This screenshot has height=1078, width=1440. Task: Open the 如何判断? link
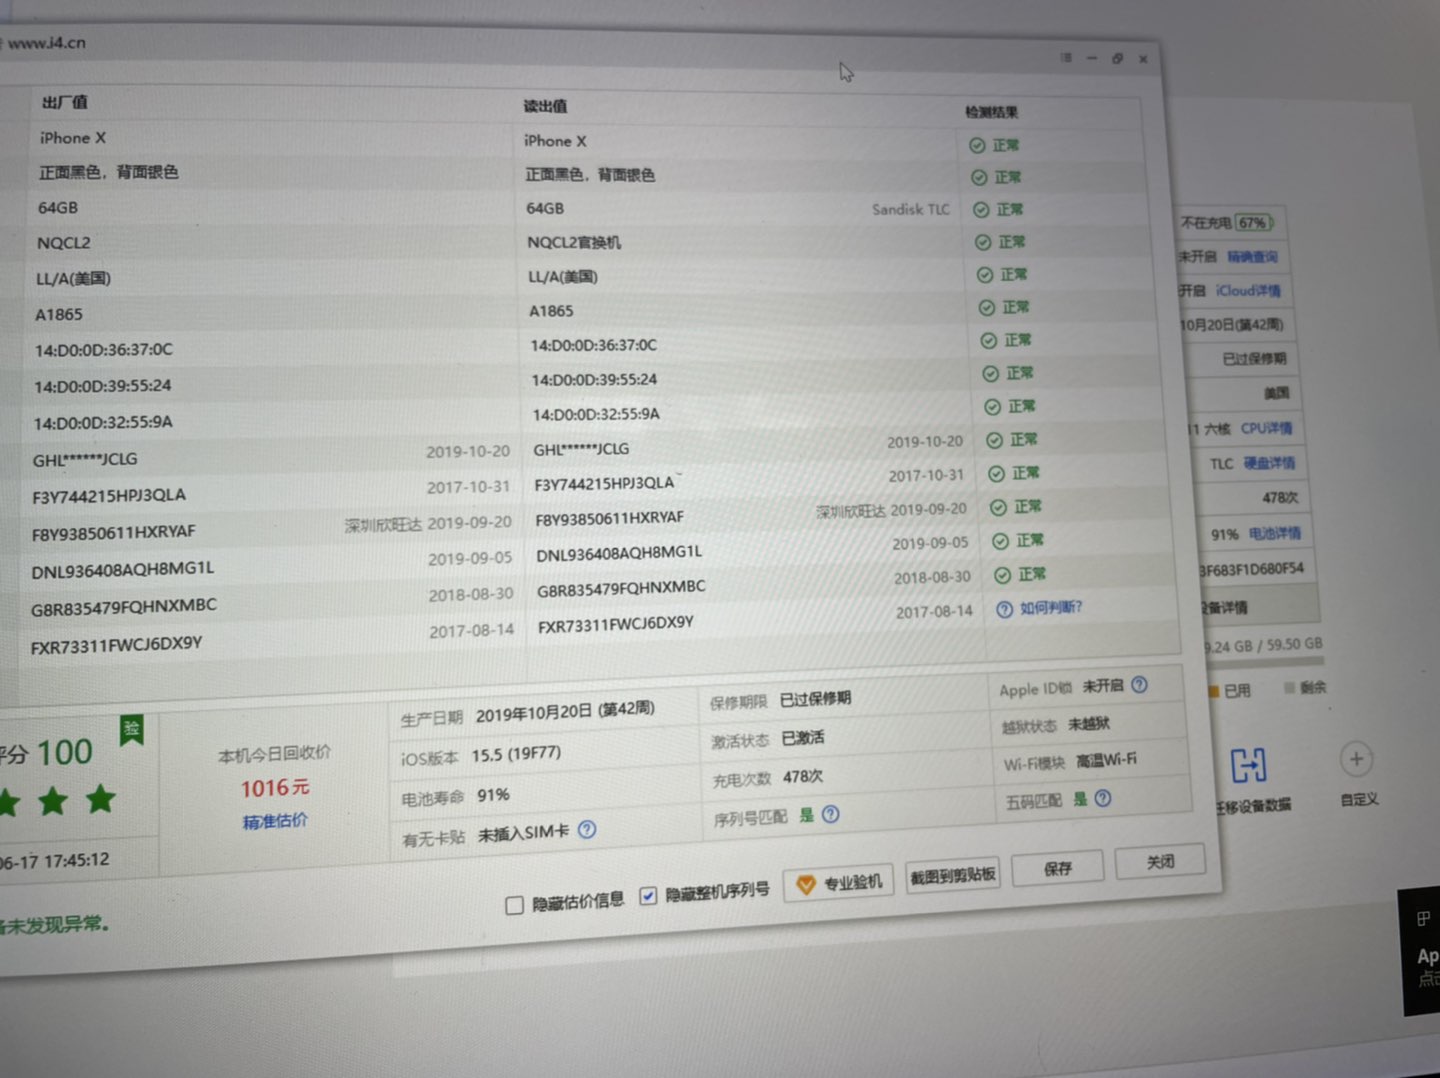(x=1050, y=608)
